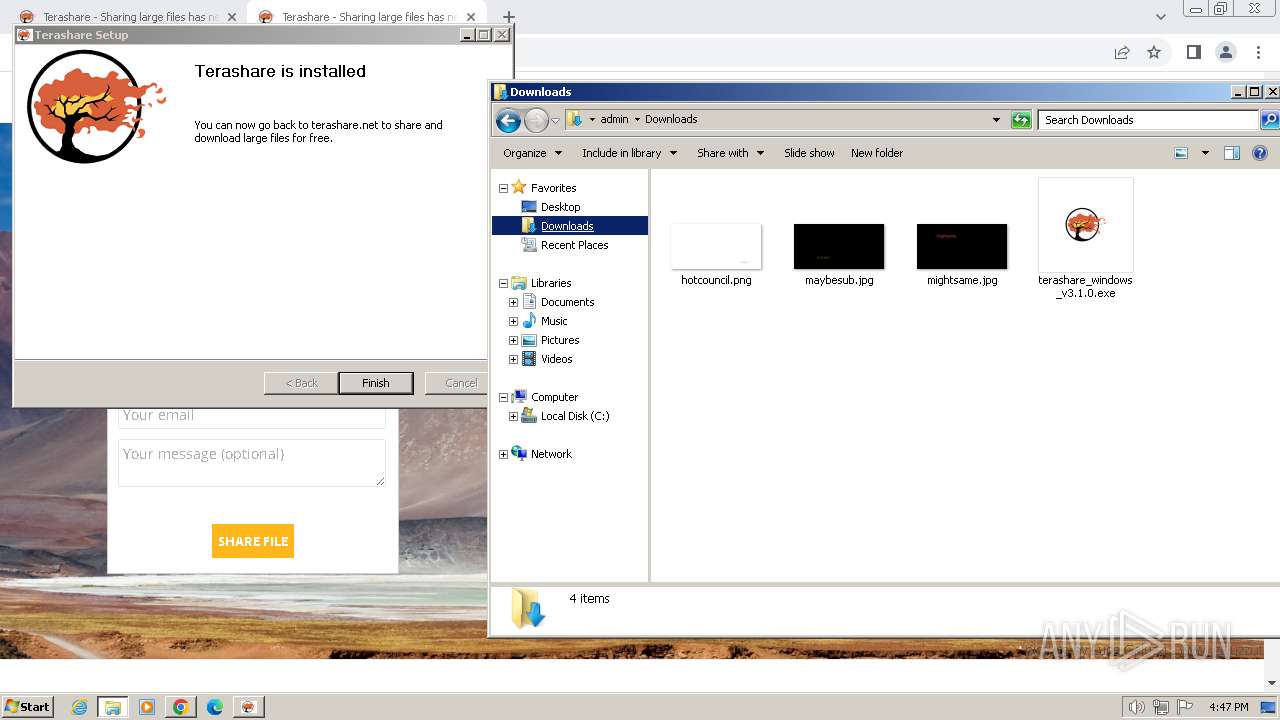The width and height of the screenshot is (1280, 720).
Task: Open recent pages dropdown beside Forward arrow
Action: tap(555, 121)
